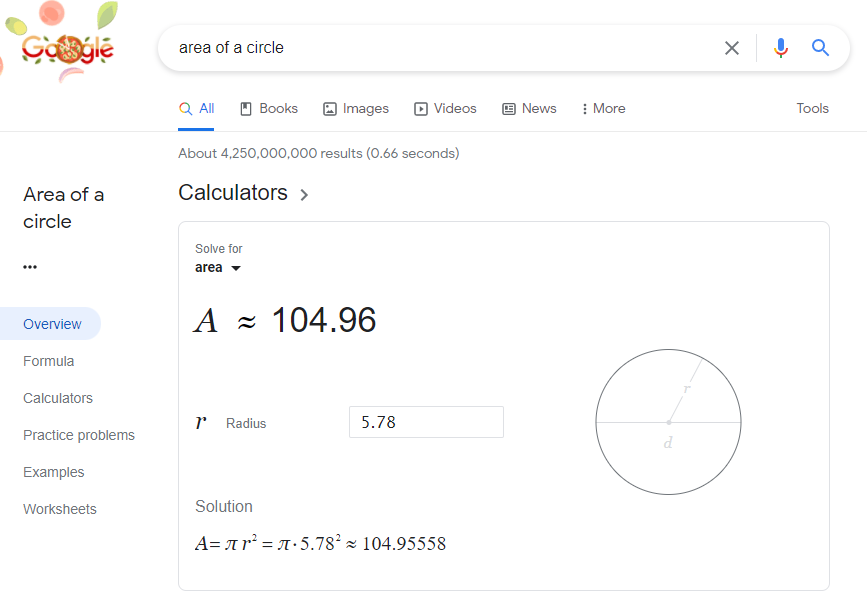Expand the More search options menu
867x611 pixels.
[x=603, y=109]
